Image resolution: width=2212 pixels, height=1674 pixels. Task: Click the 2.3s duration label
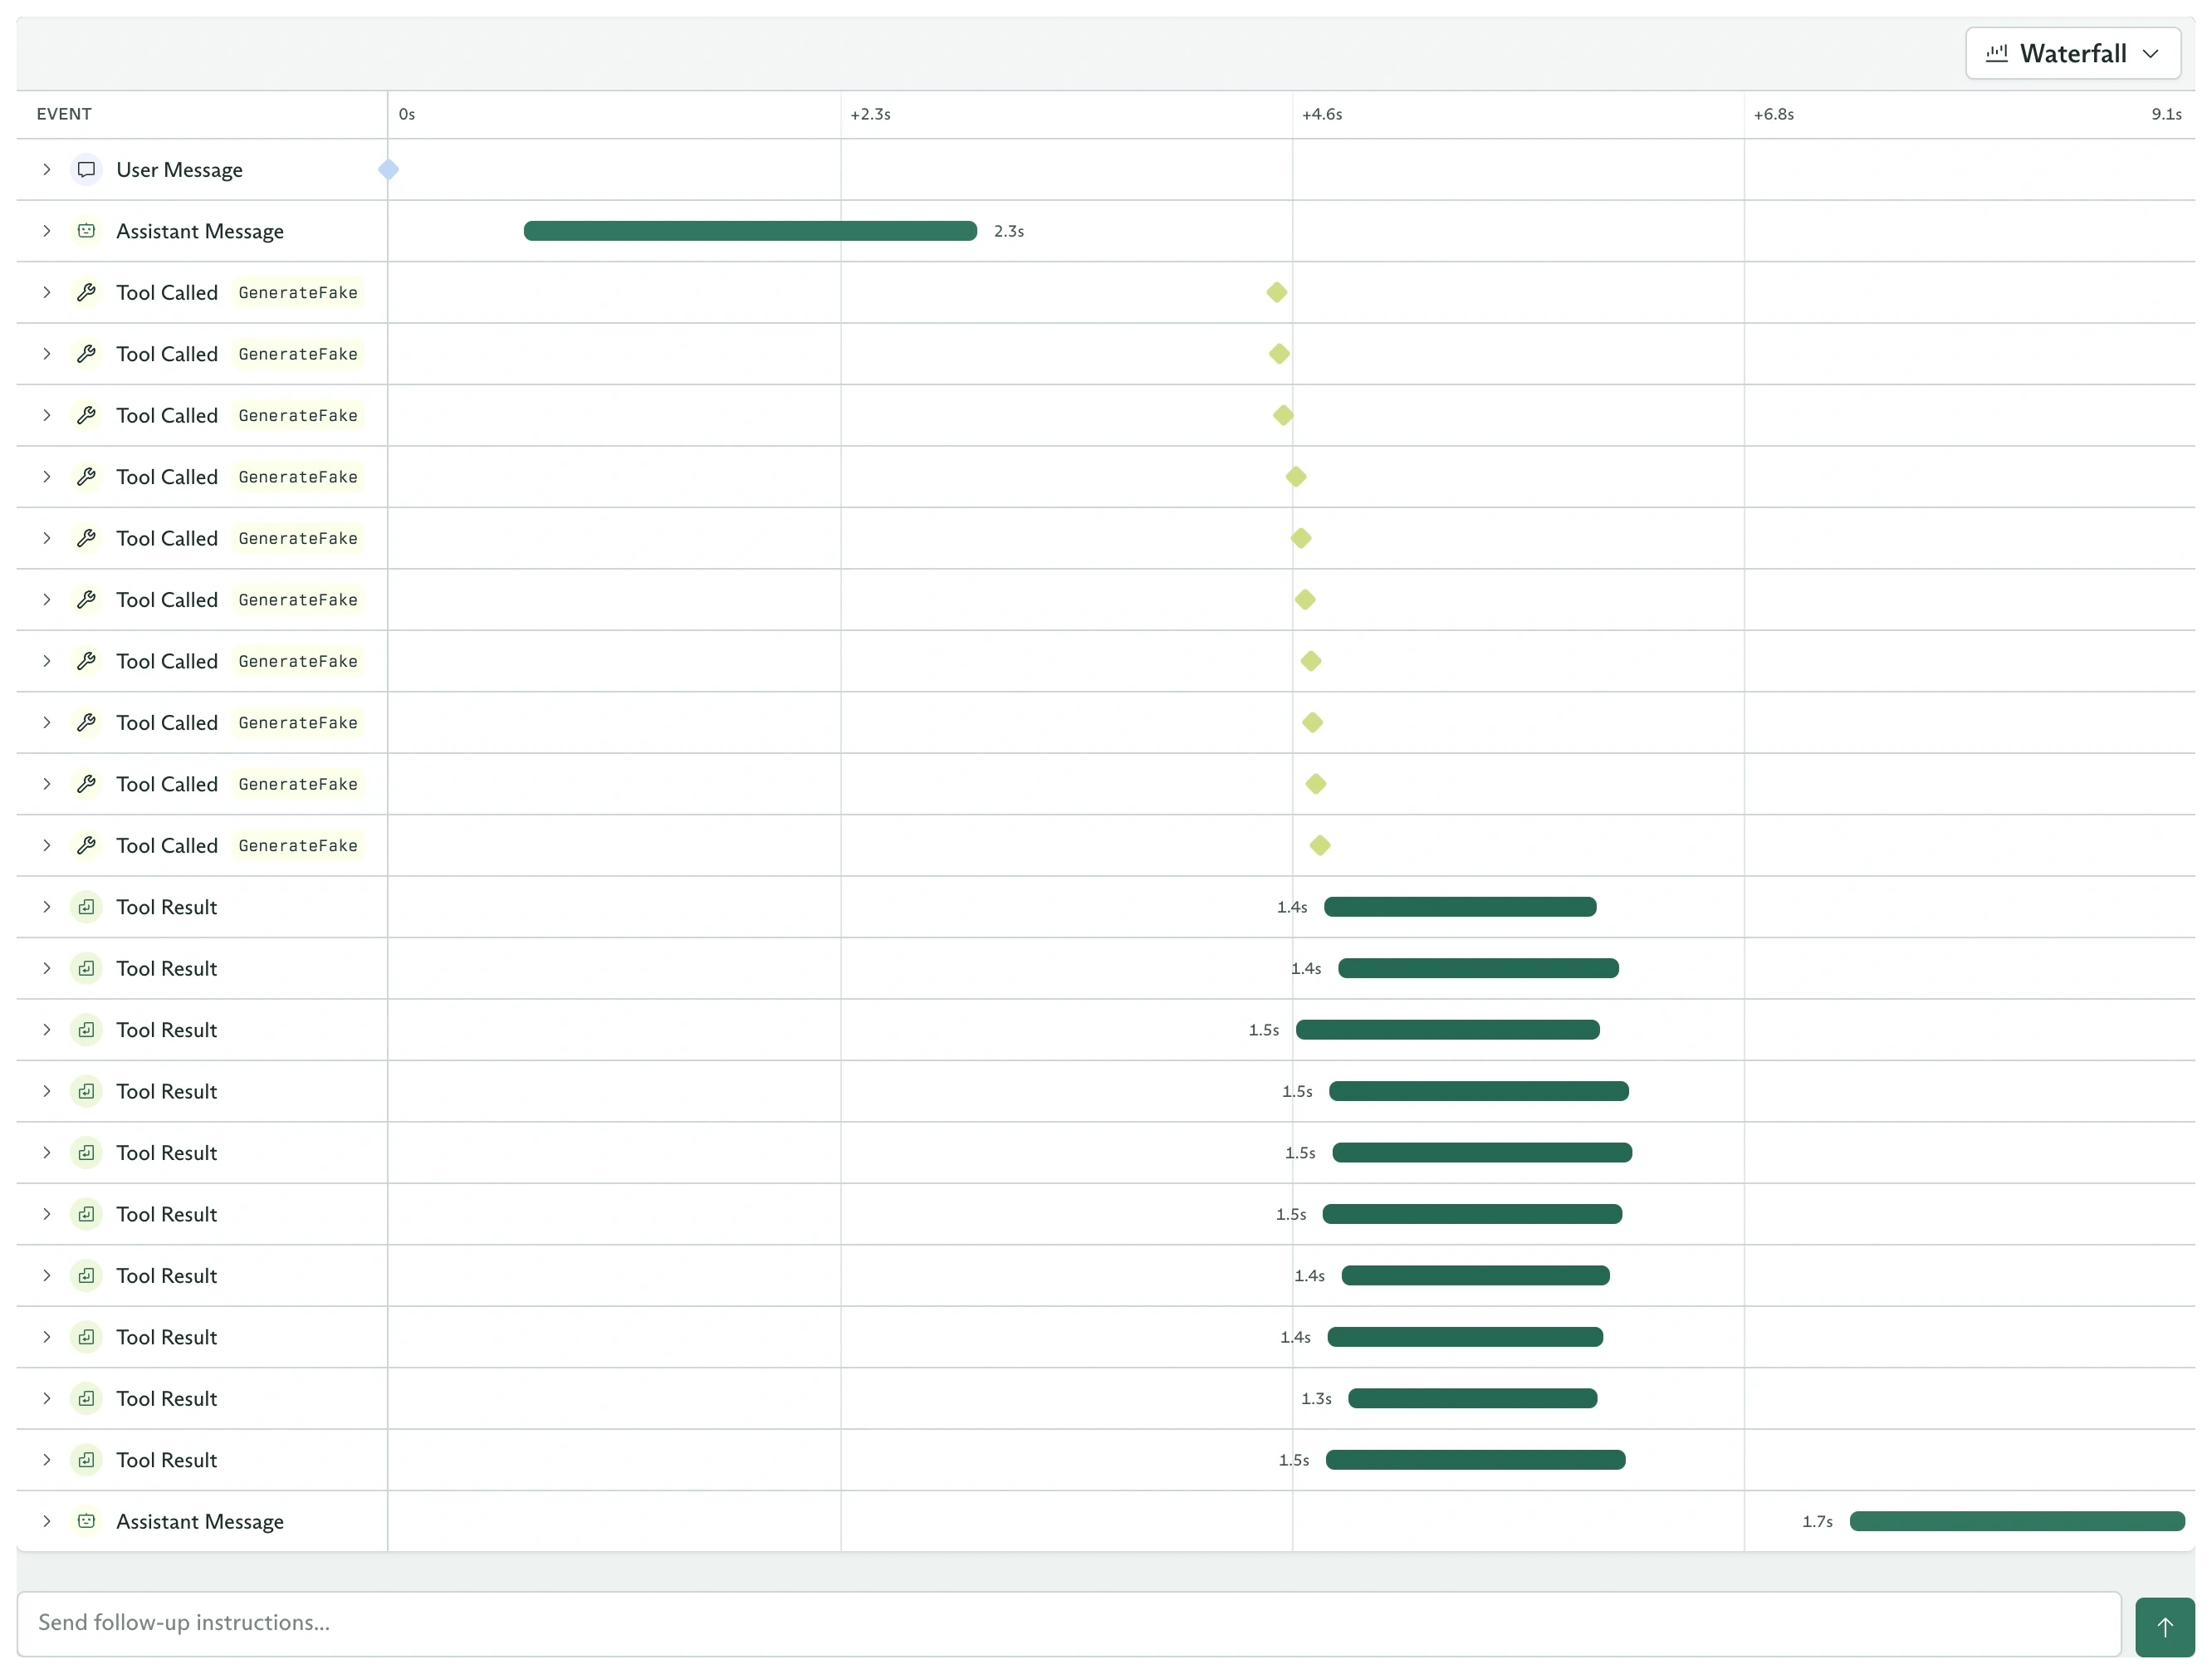1009,231
